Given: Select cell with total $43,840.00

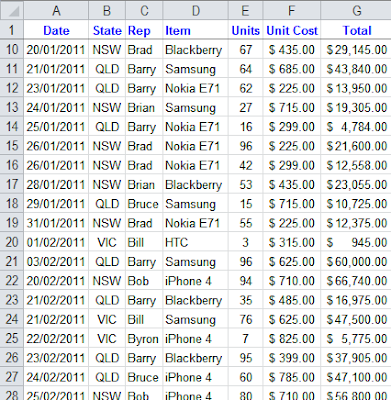Looking at the screenshot, I should pyautogui.click(x=356, y=69).
